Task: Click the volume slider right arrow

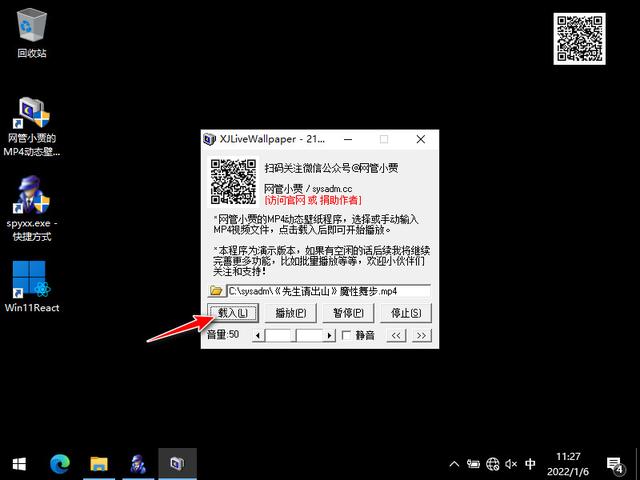Action: pyautogui.click(x=330, y=336)
